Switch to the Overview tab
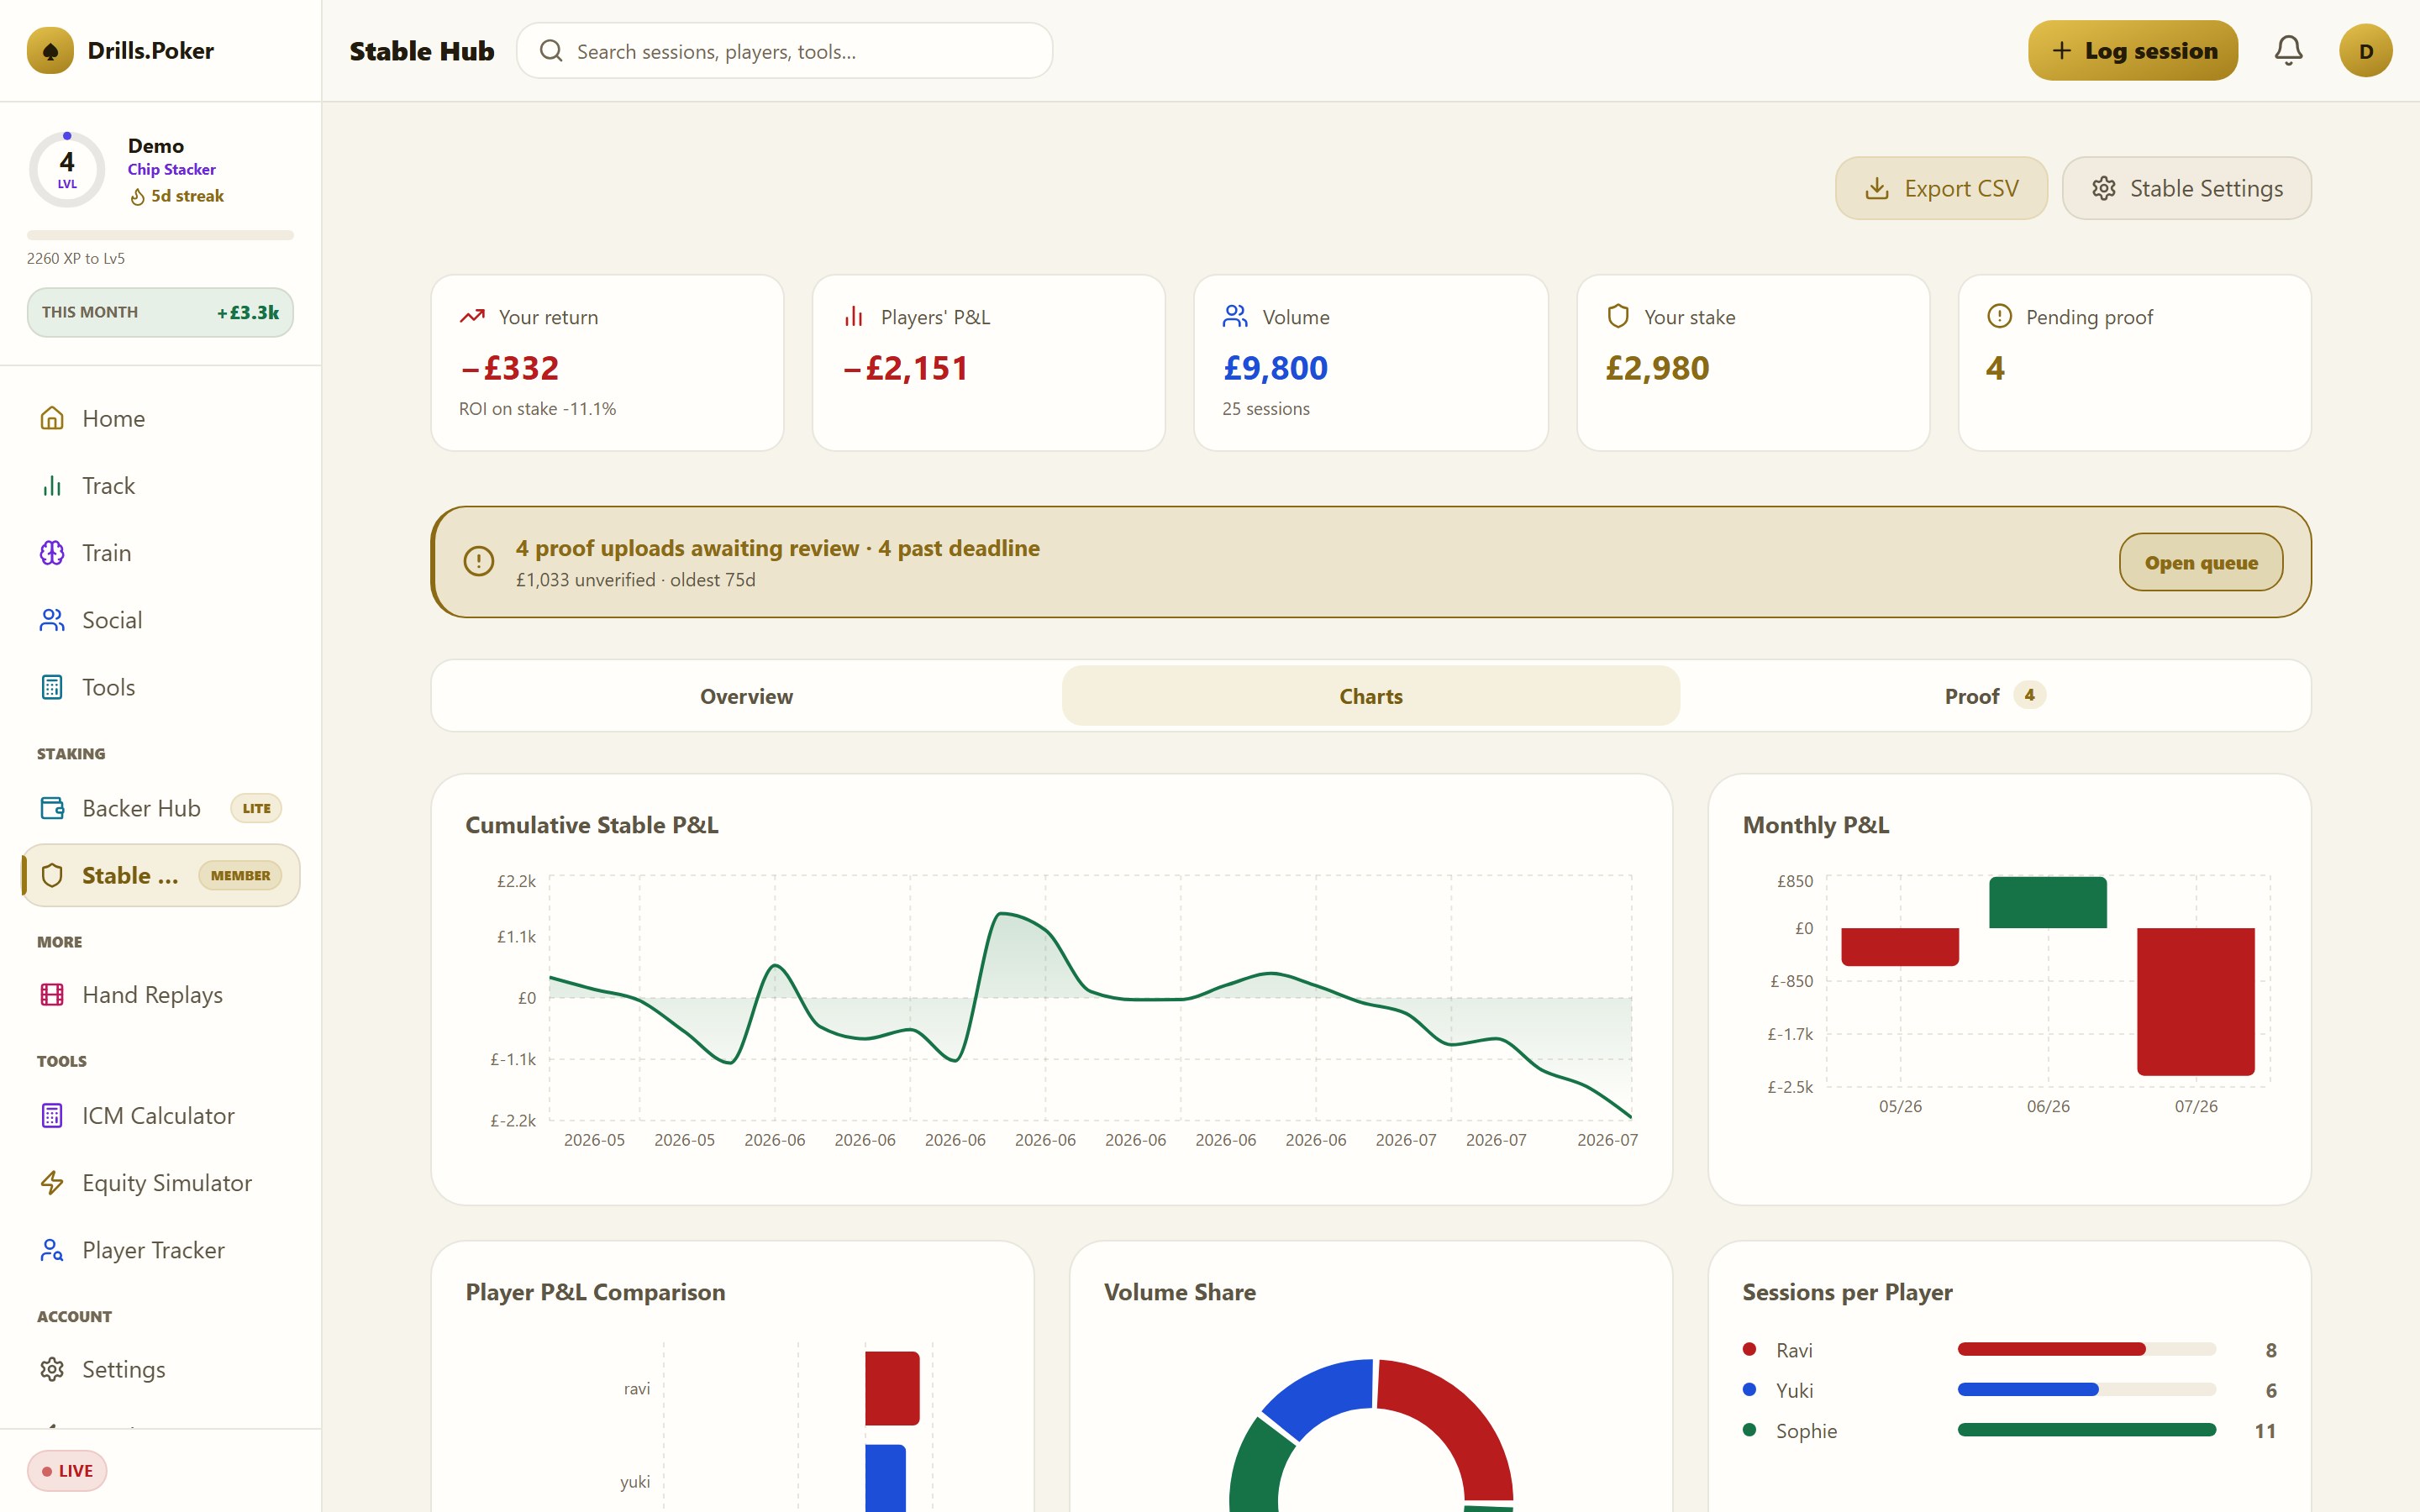Image resolution: width=2420 pixels, height=1512 pixels. [746, 696]
